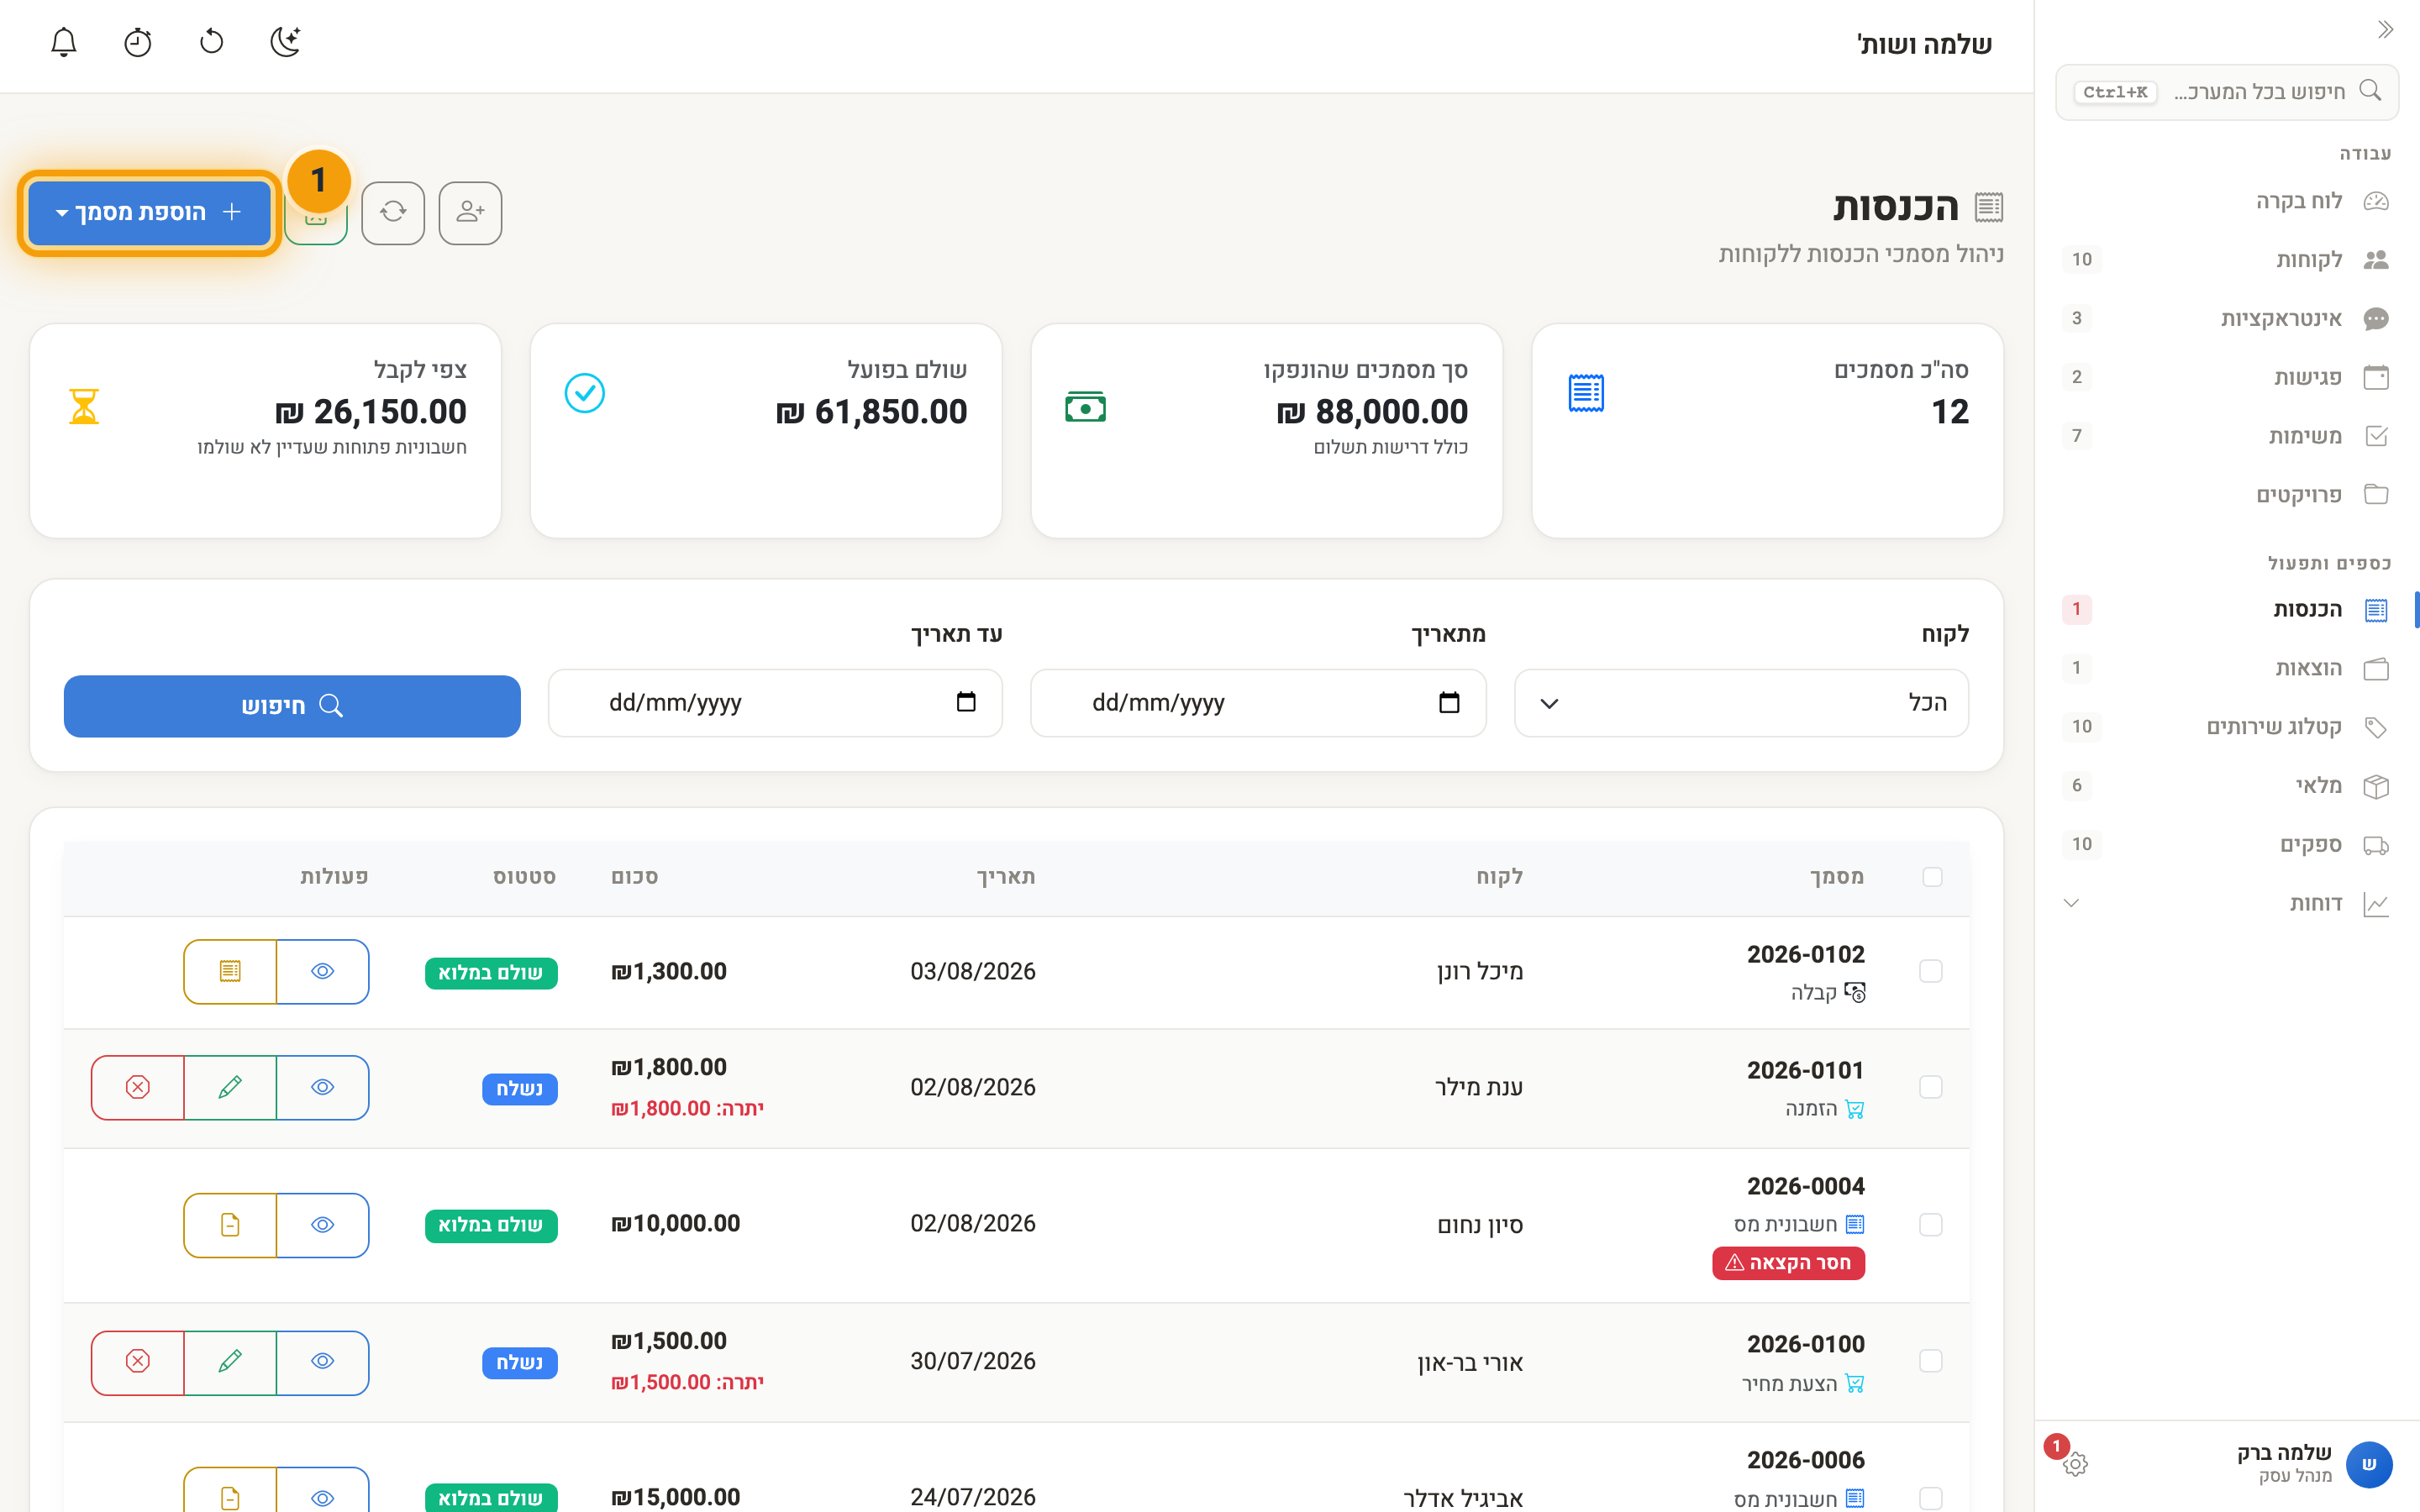Viewport: 2420px width, 1512px height.
Task: Cancel order 2026-0101 with red X
Action: coord(138,1087)
